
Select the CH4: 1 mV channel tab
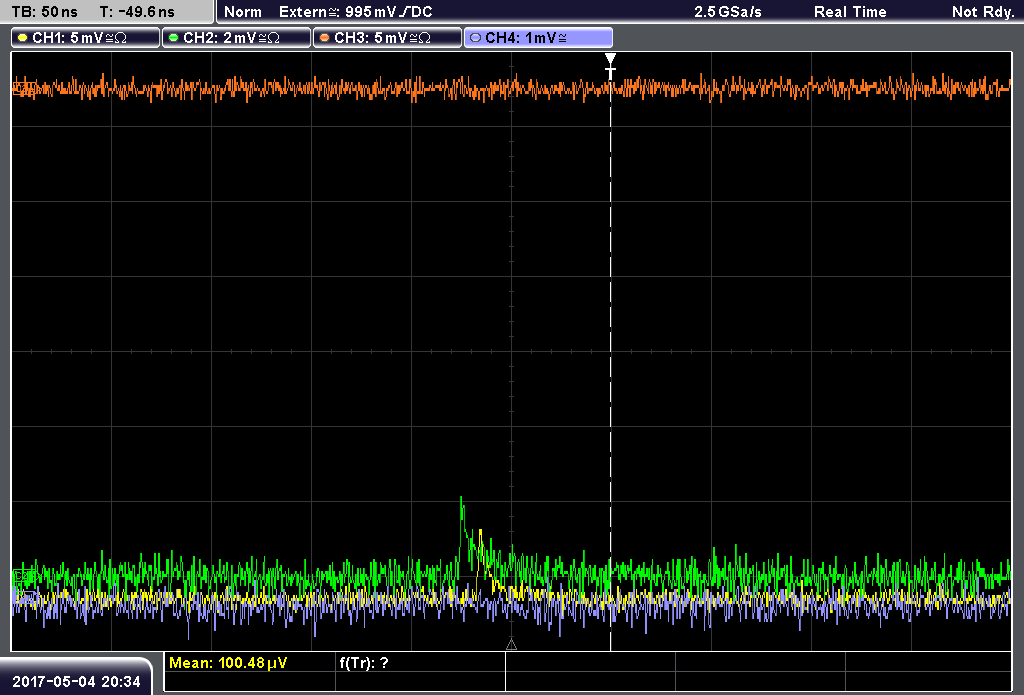pos(538,38)
